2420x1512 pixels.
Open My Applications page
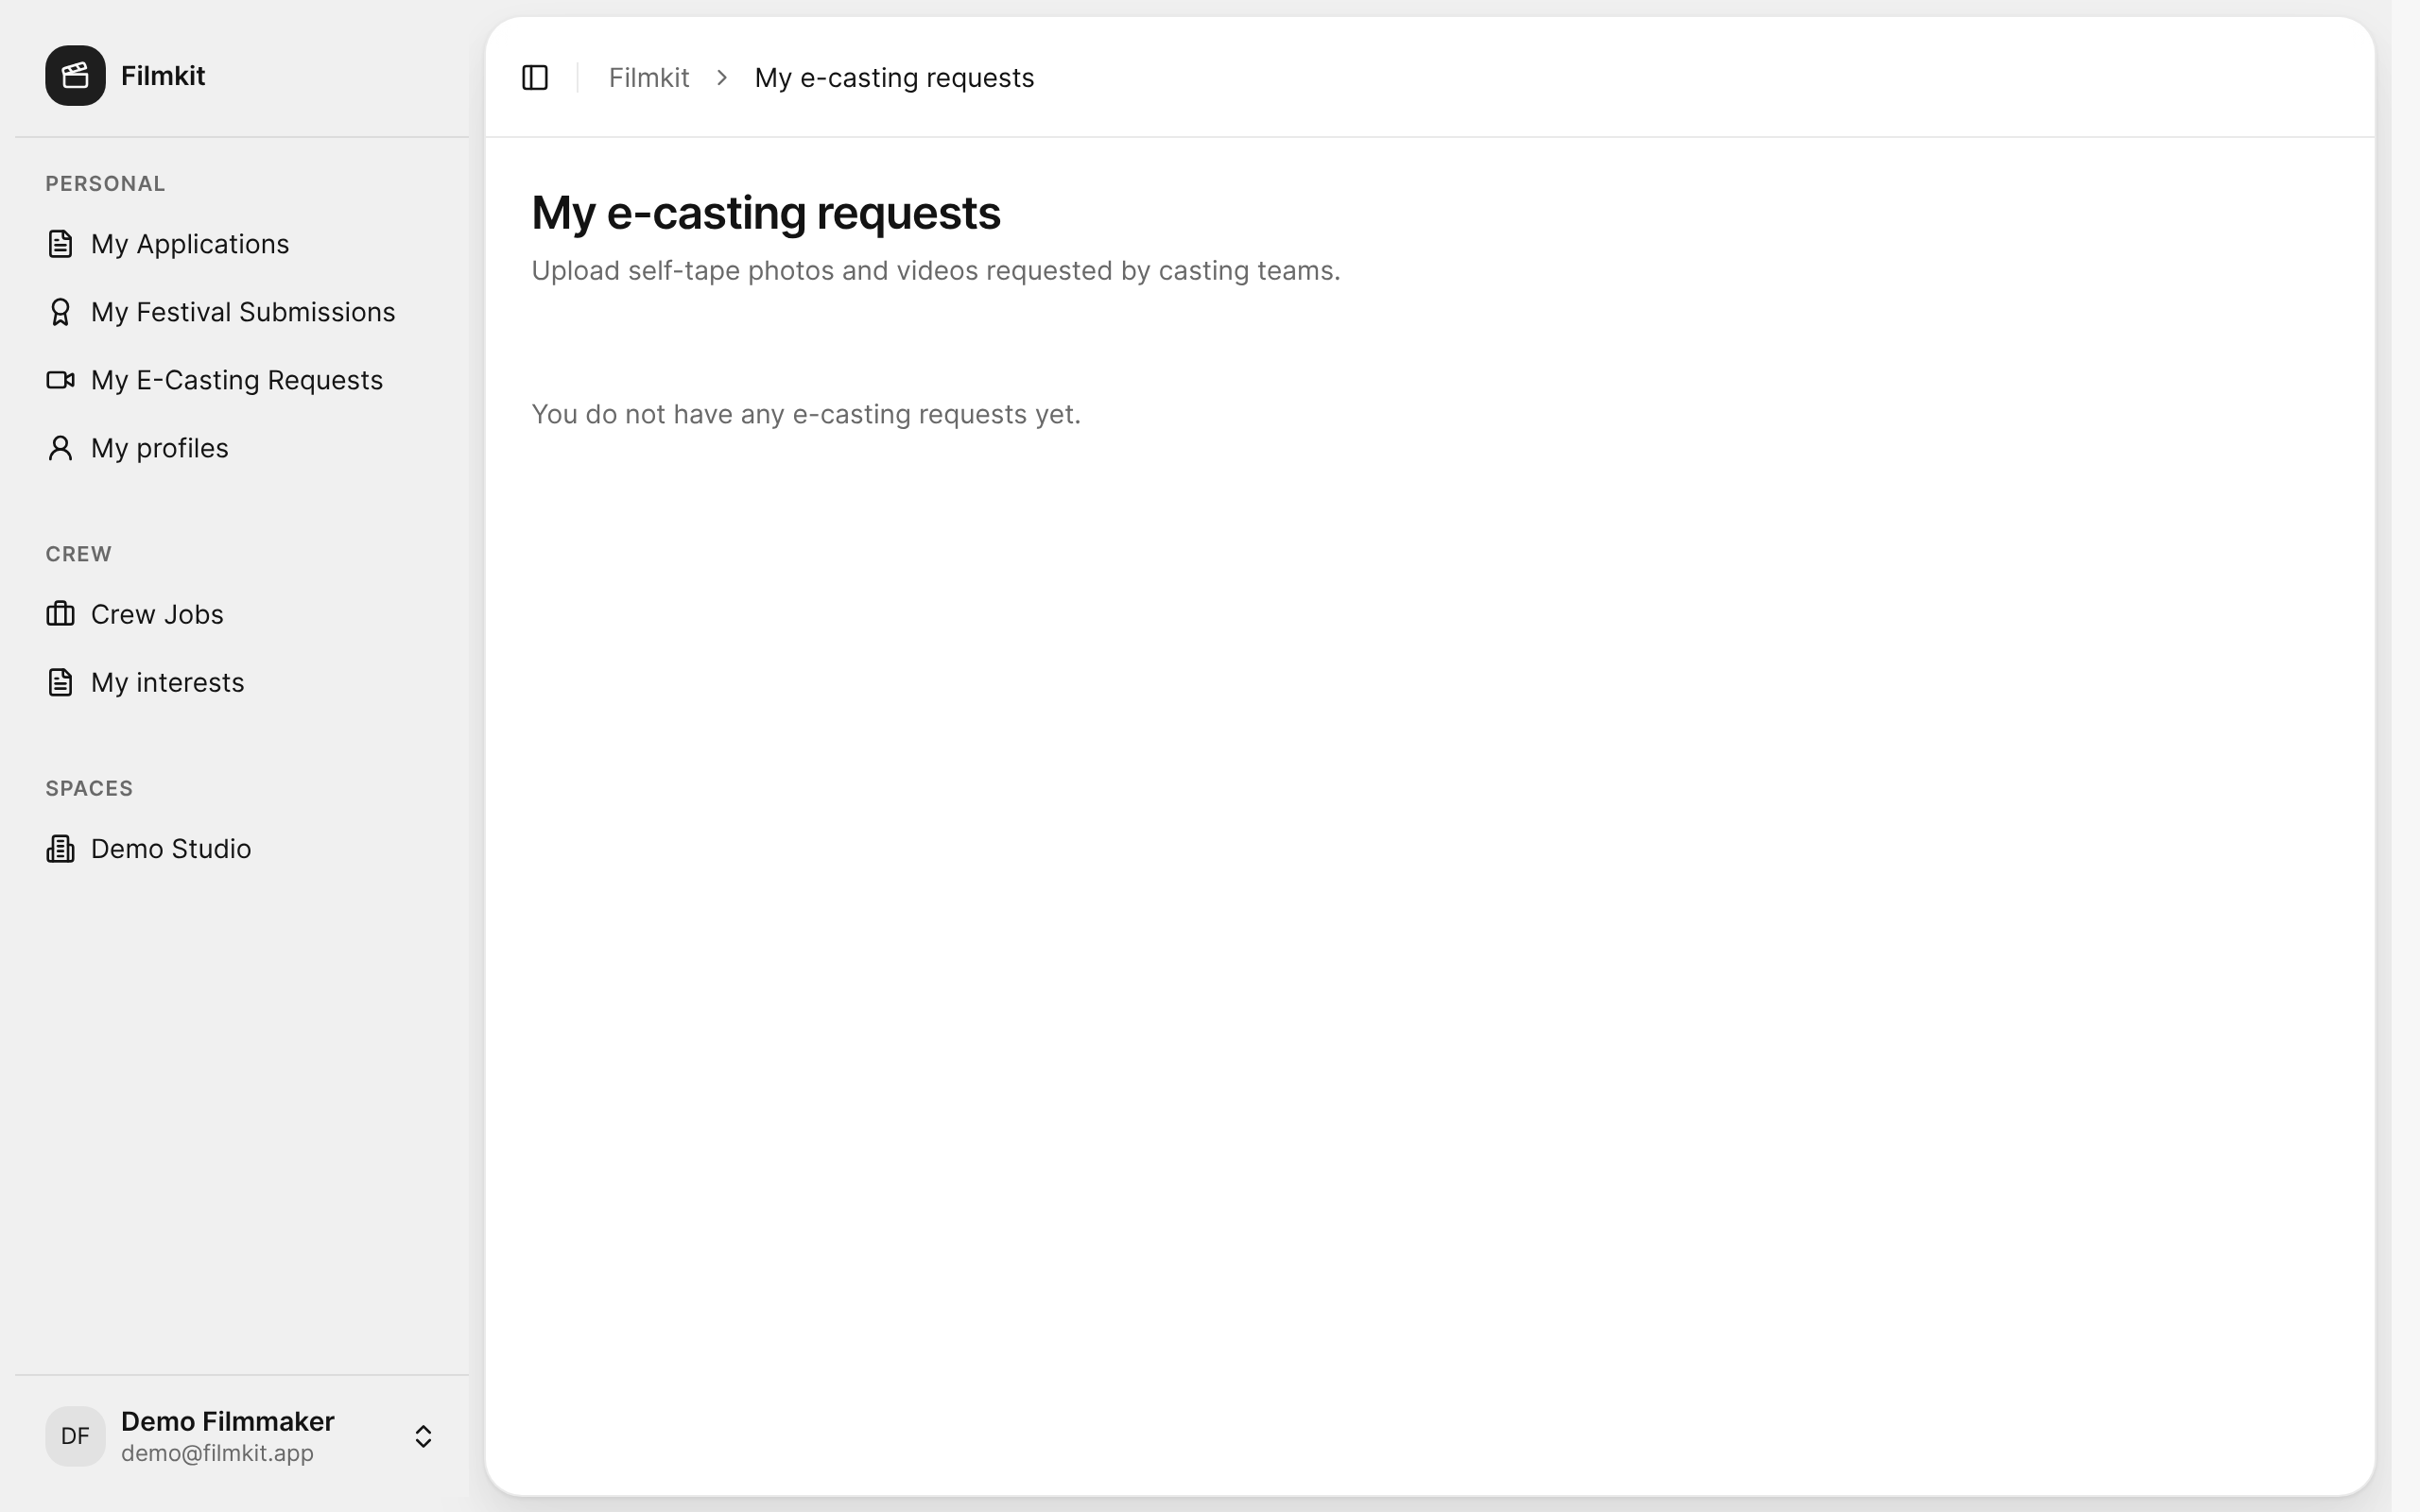pyautogui.click(x=241, y=244)
